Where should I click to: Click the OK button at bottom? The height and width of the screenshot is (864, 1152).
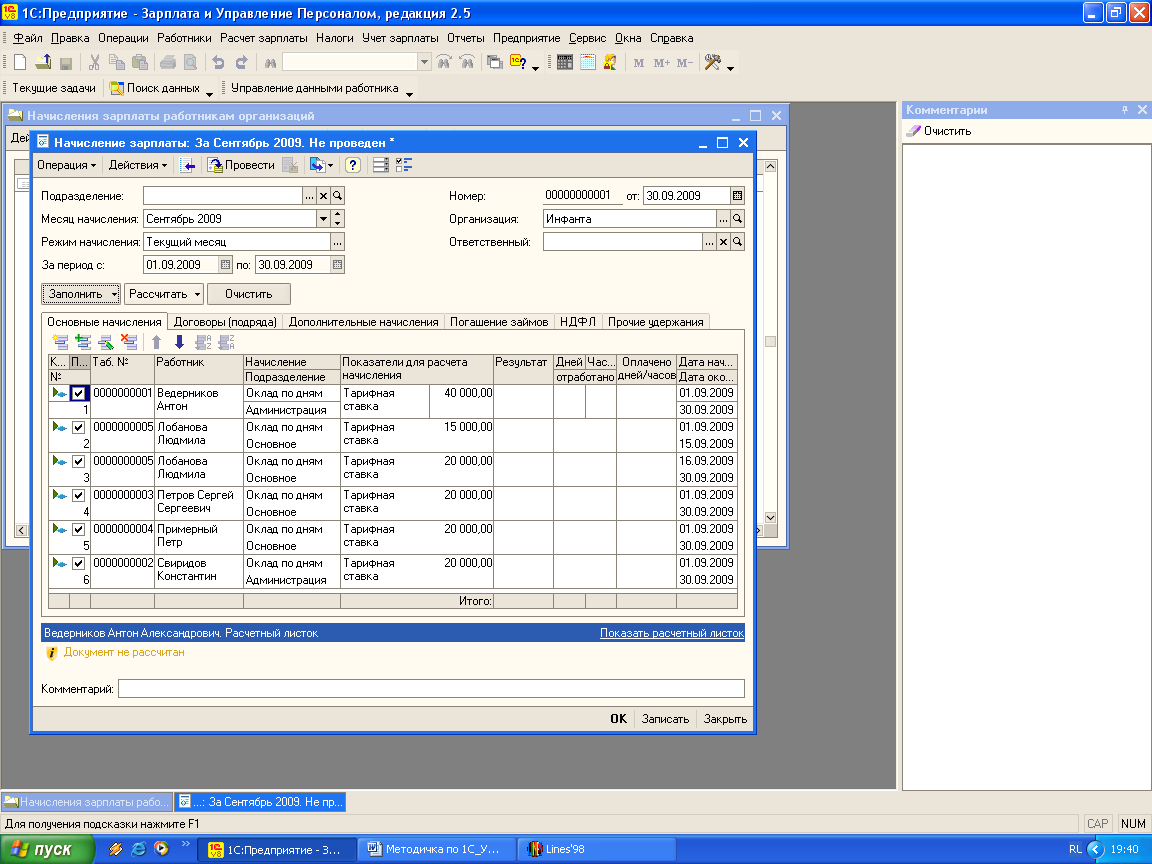tap(619, 719)
